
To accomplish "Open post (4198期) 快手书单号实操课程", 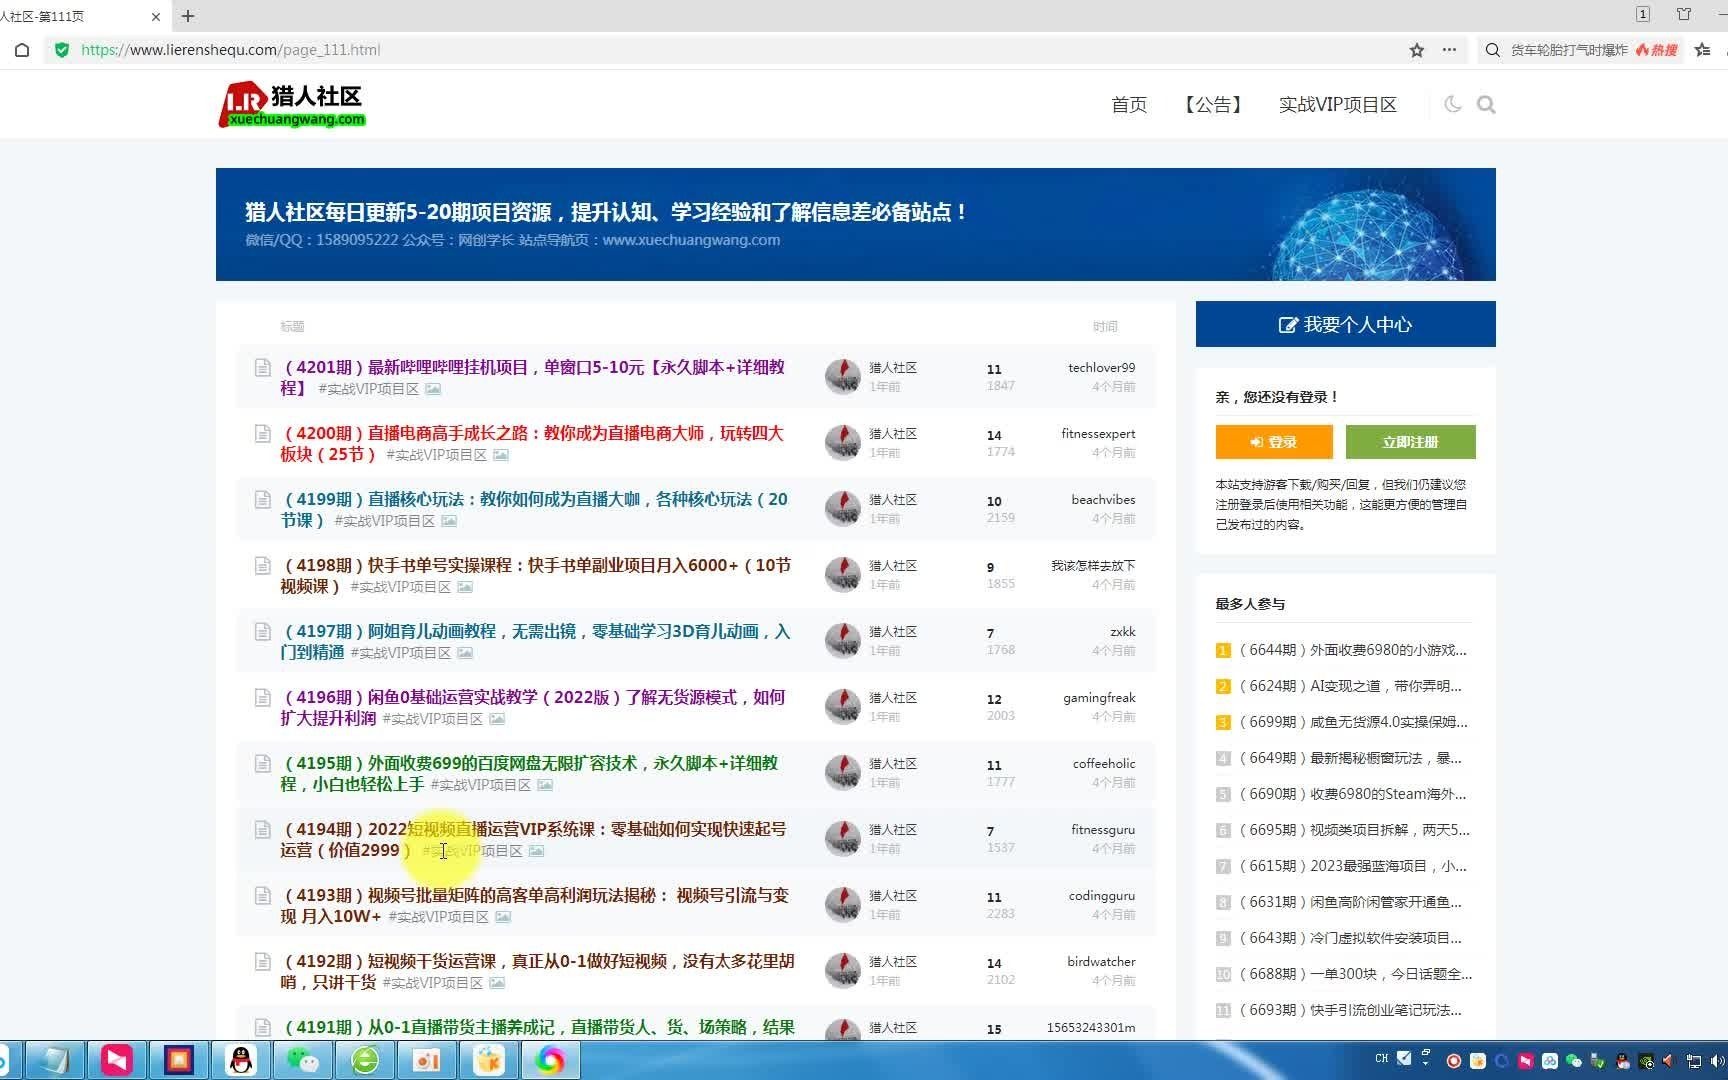I will point(536,575).
